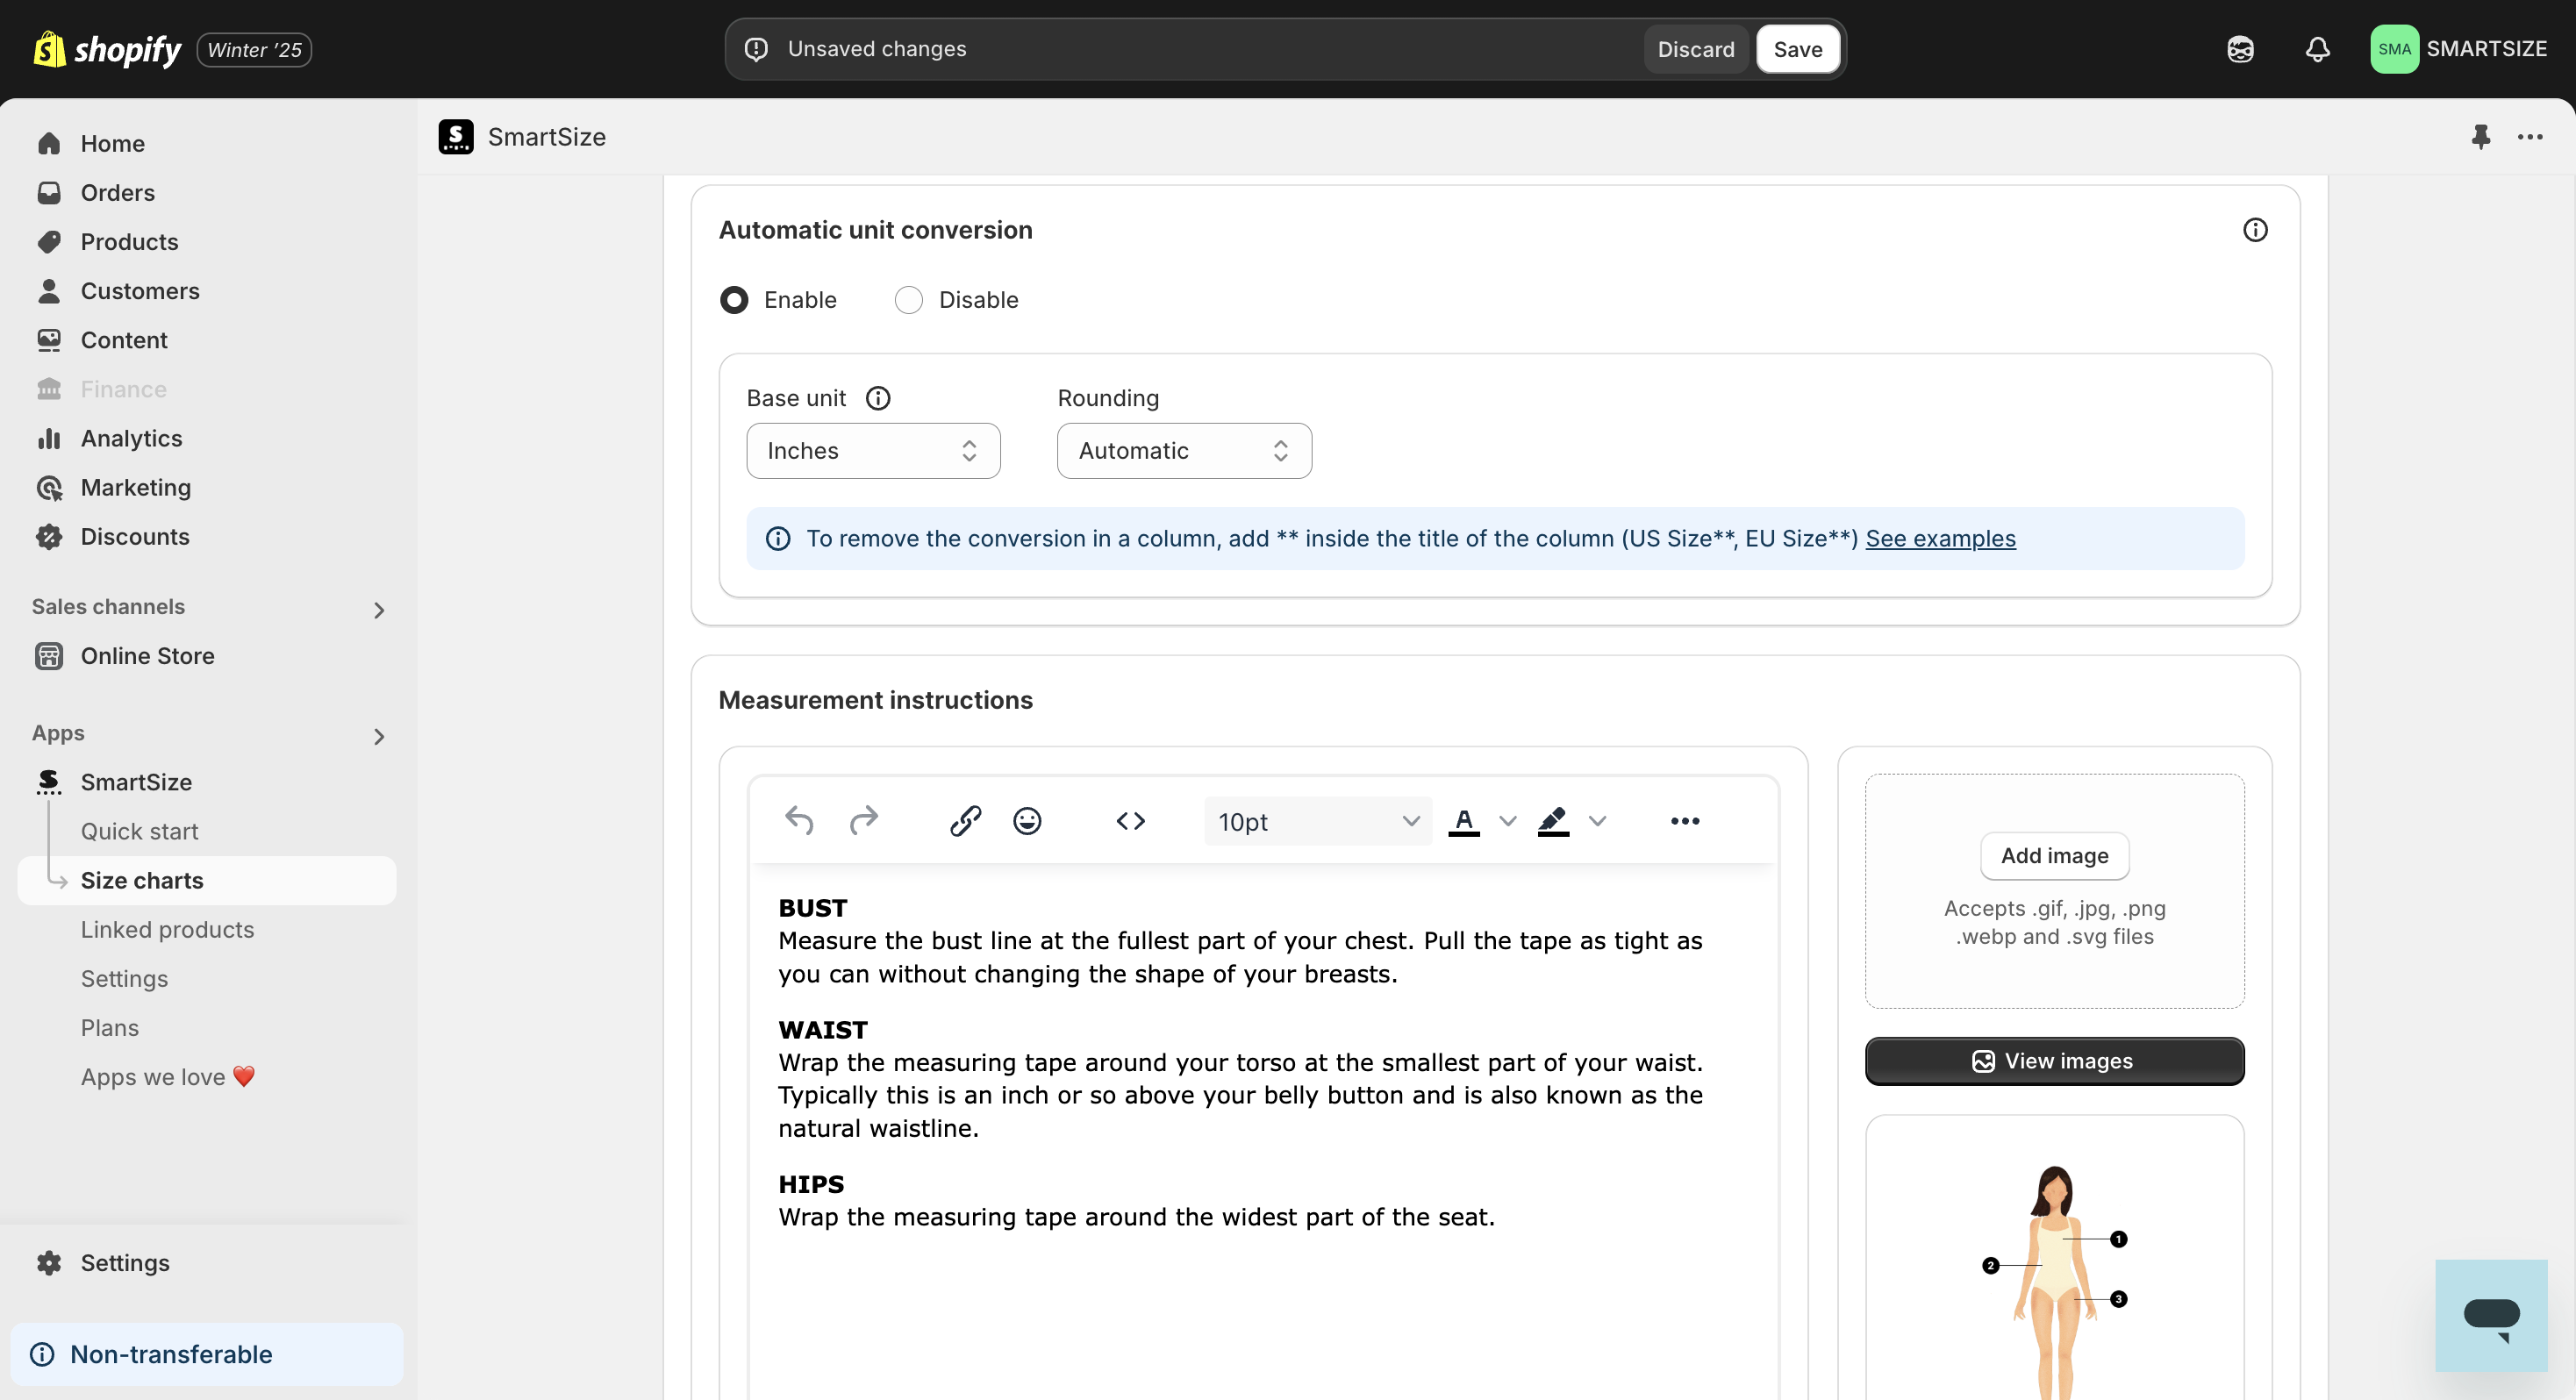Open the notifications bell
This screenshot has height=1400, width=2576.
(2317, 49)
